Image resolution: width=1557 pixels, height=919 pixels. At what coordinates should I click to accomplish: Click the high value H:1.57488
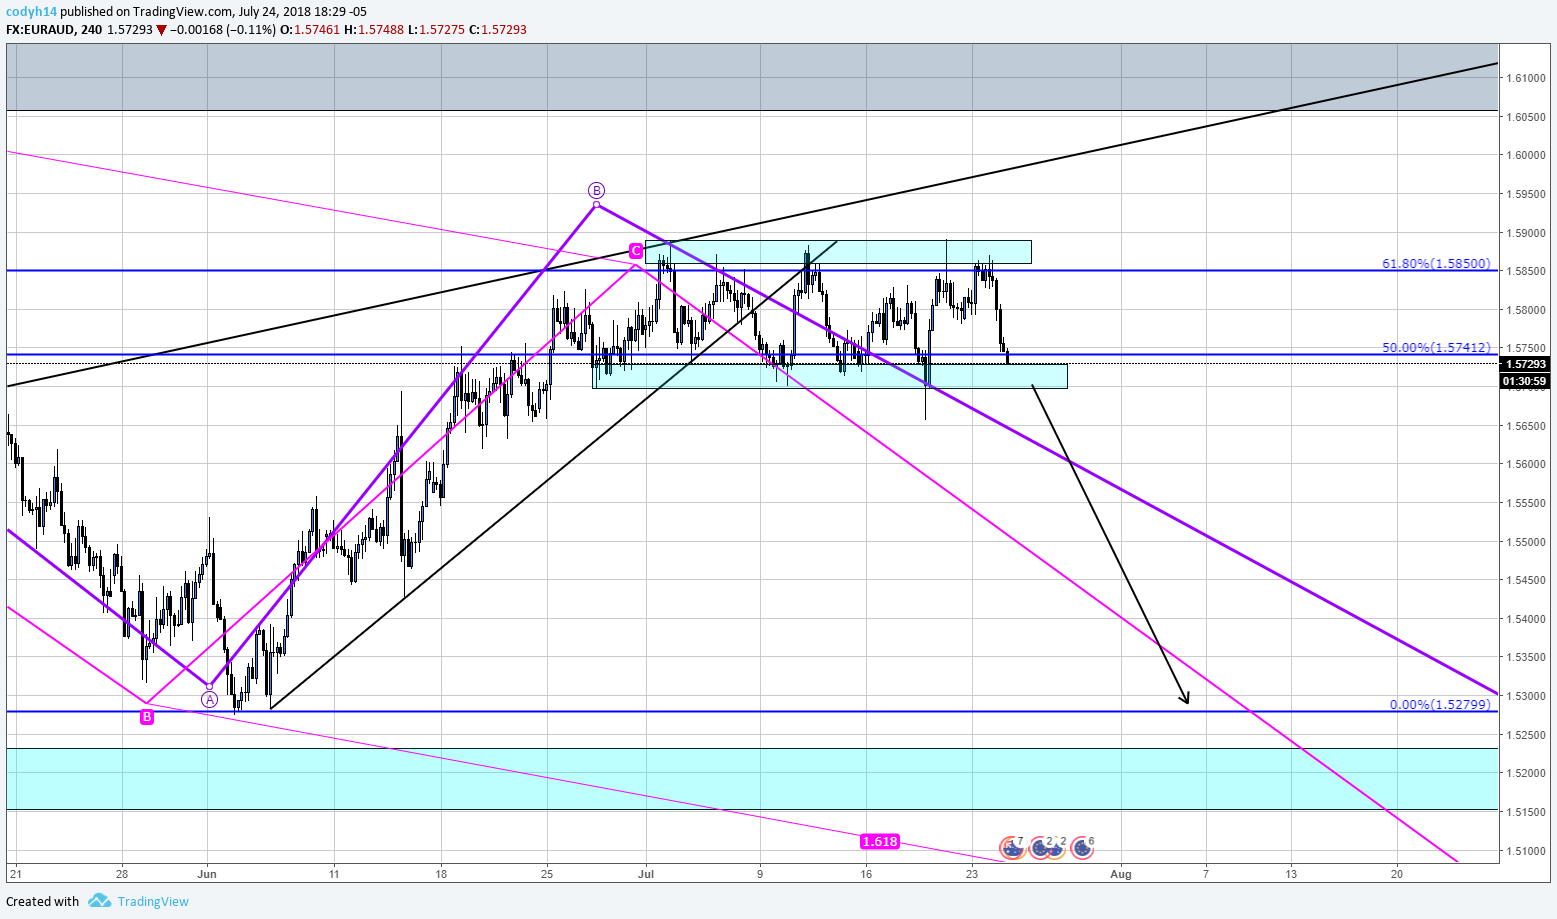[374, 30]
